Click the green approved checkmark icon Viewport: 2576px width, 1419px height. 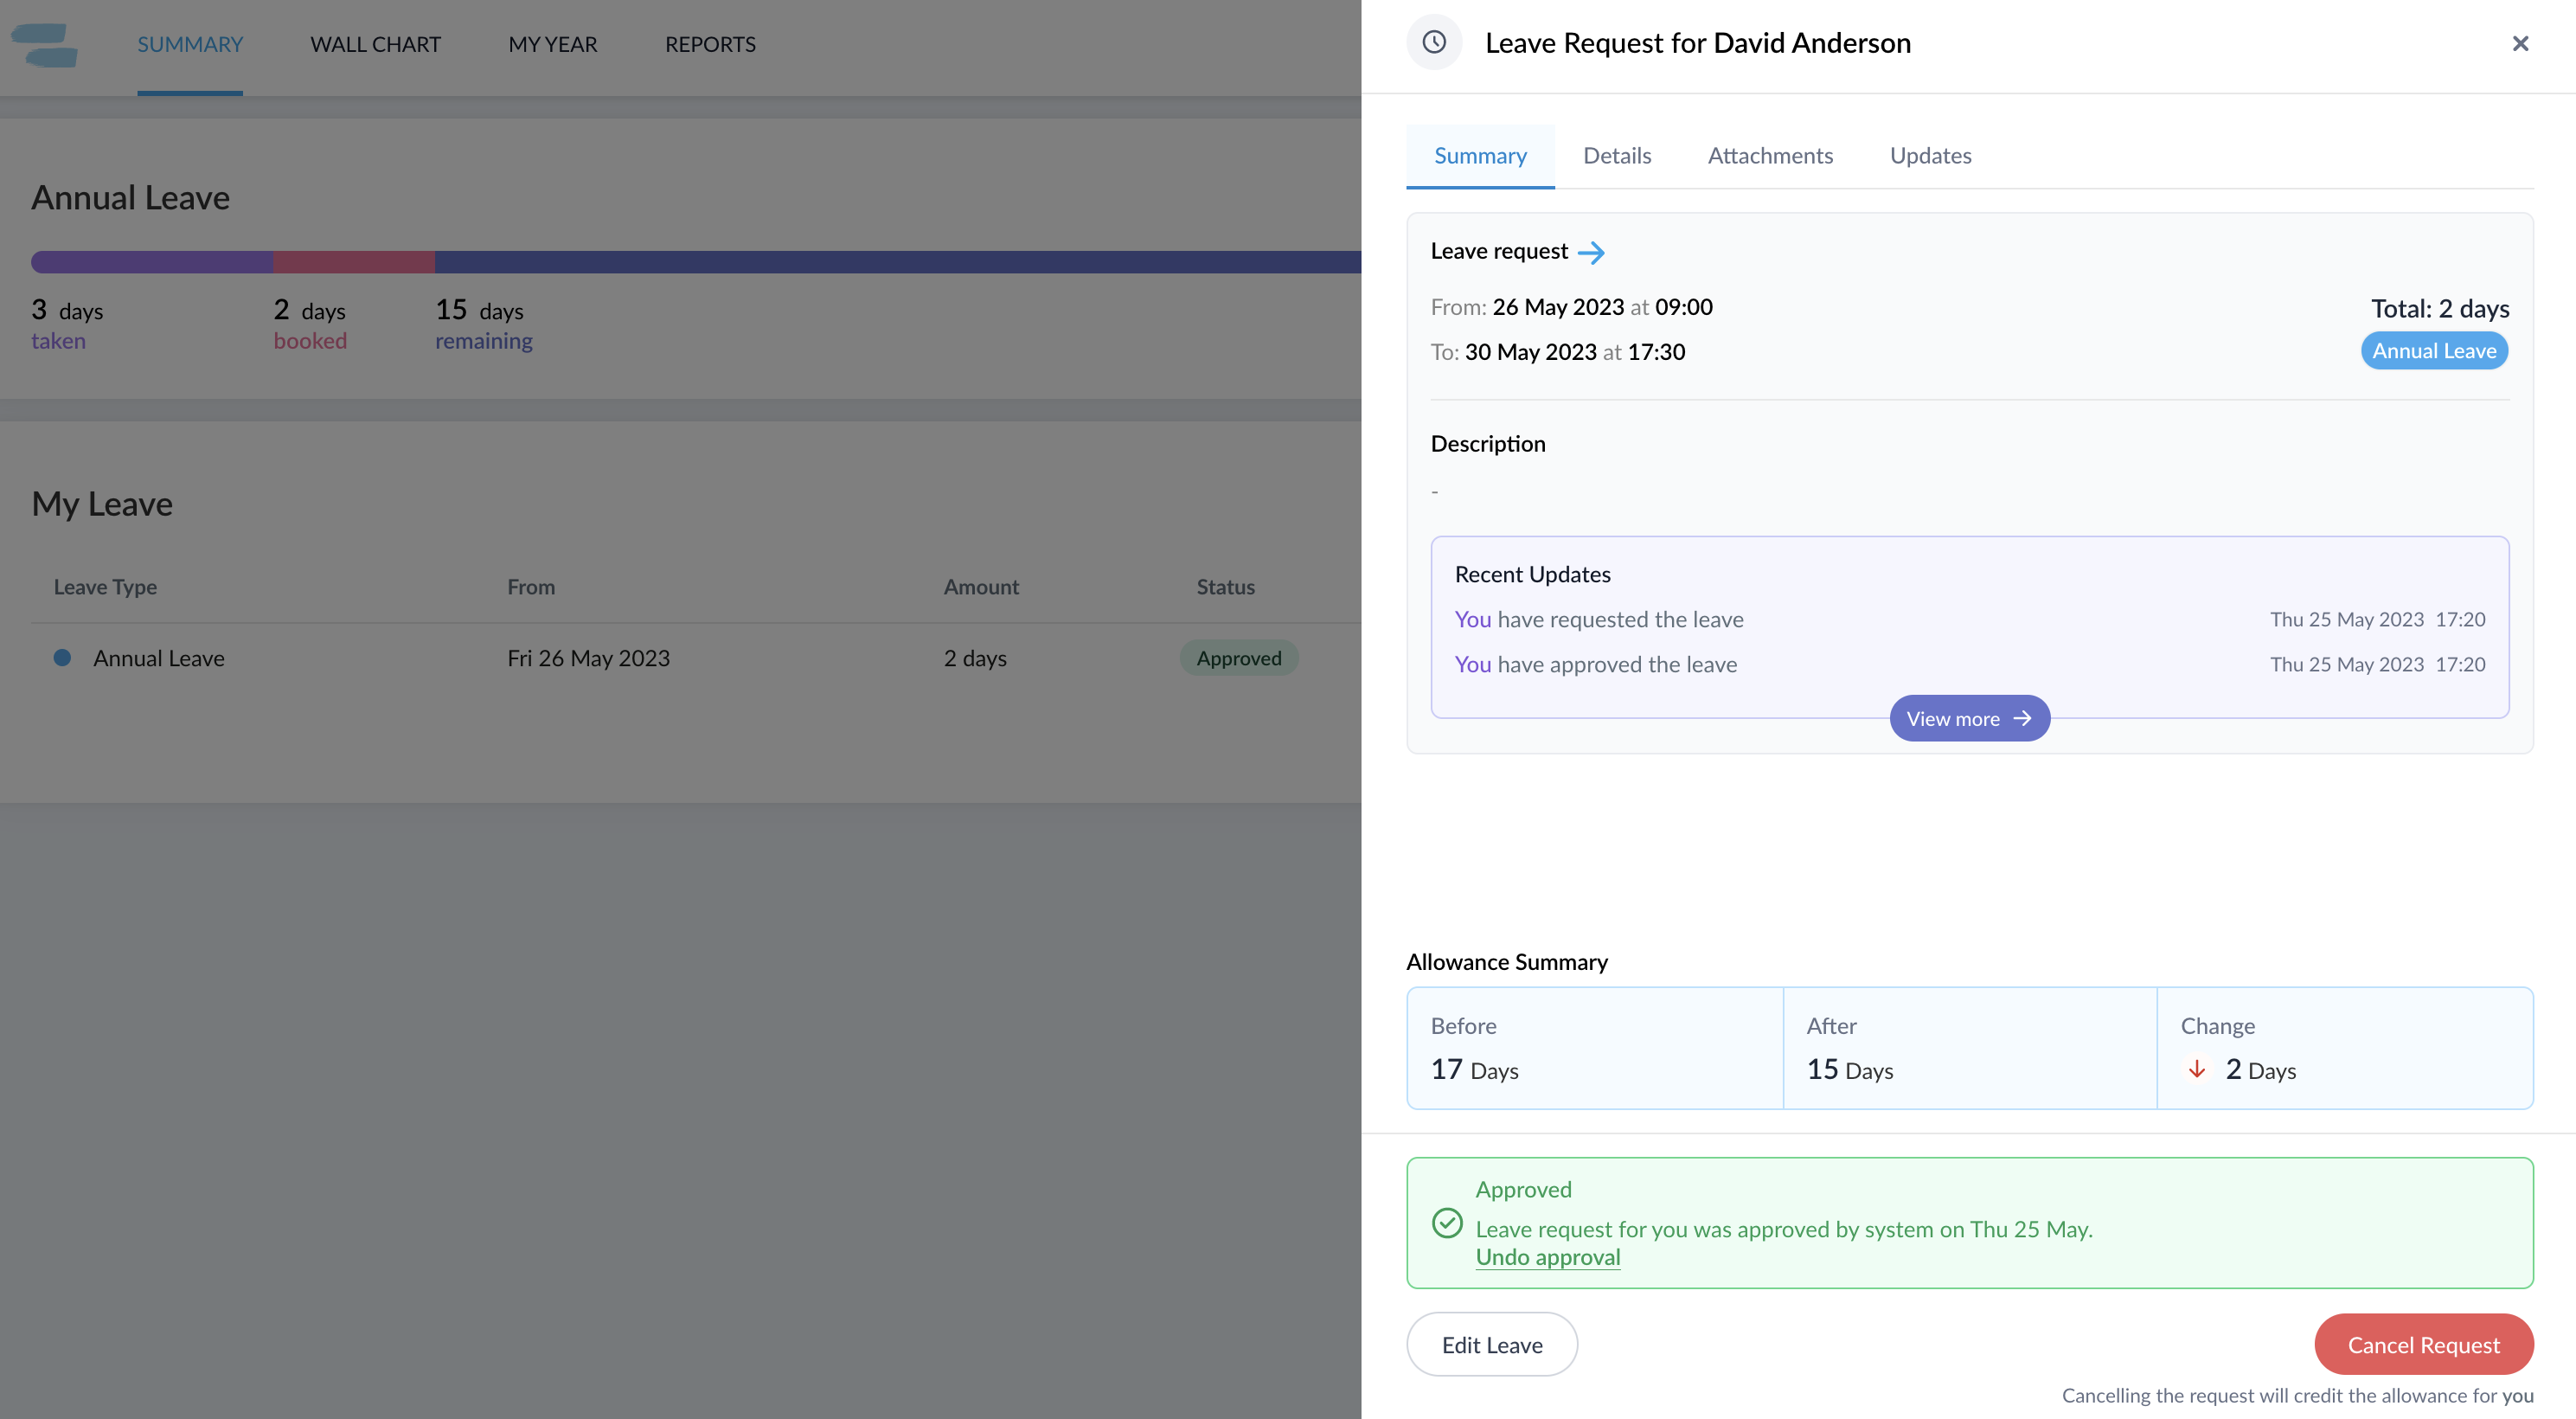1447,1223
